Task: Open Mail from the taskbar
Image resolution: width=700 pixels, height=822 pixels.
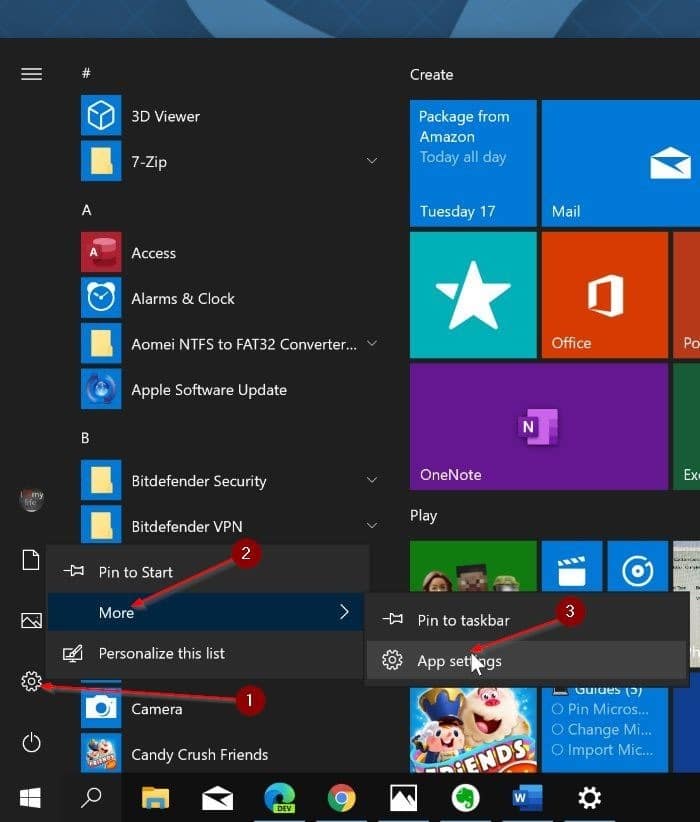Action: (218, 798)
